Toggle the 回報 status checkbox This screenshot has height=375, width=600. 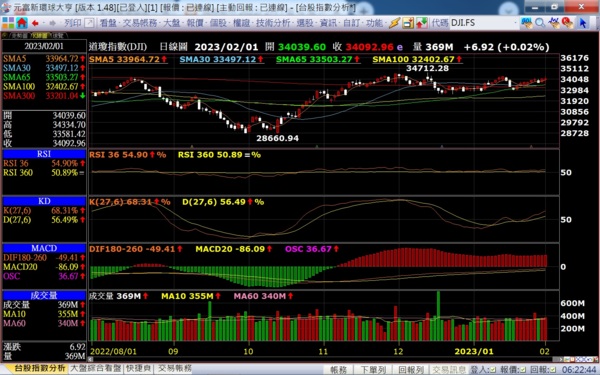click(x=553, y=370)
